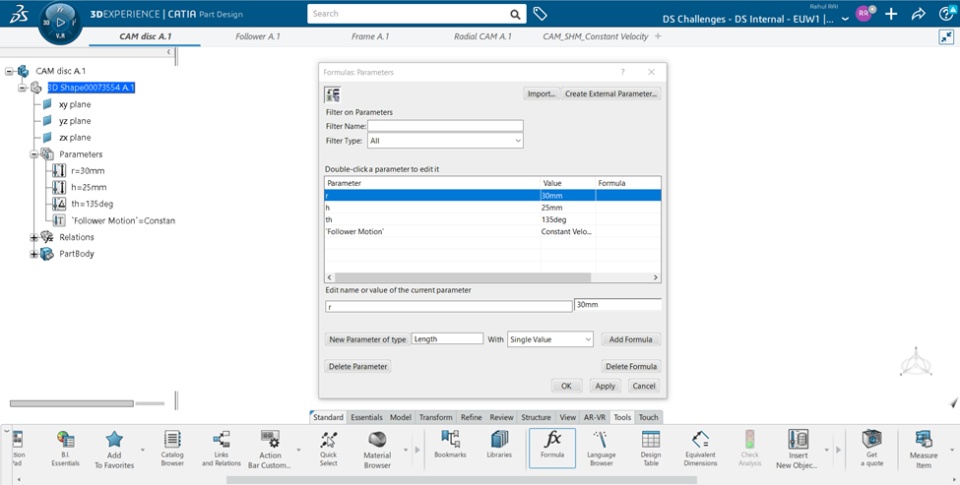This screenshot has height=485, width=960.
Task: Open dropdown next to DS Challenges context
Action: [845, 19]
